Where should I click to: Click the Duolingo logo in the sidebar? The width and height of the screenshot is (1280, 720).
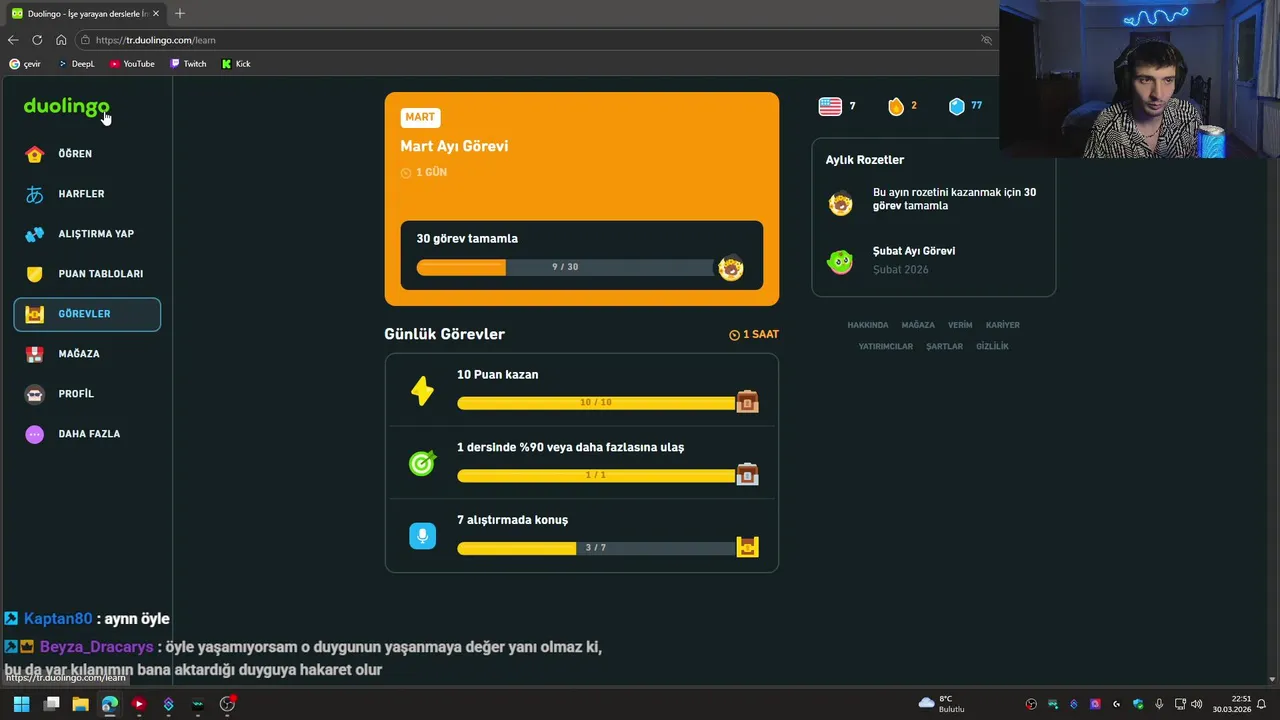(x=66, y=106)
